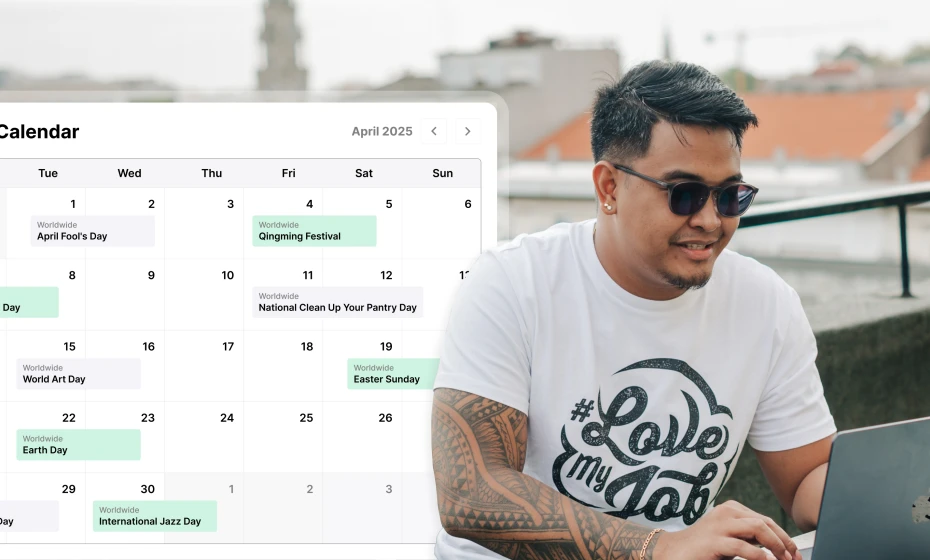Go to next month with right chevron
This screenshot has width=930, height=560.
pos(468,131)
